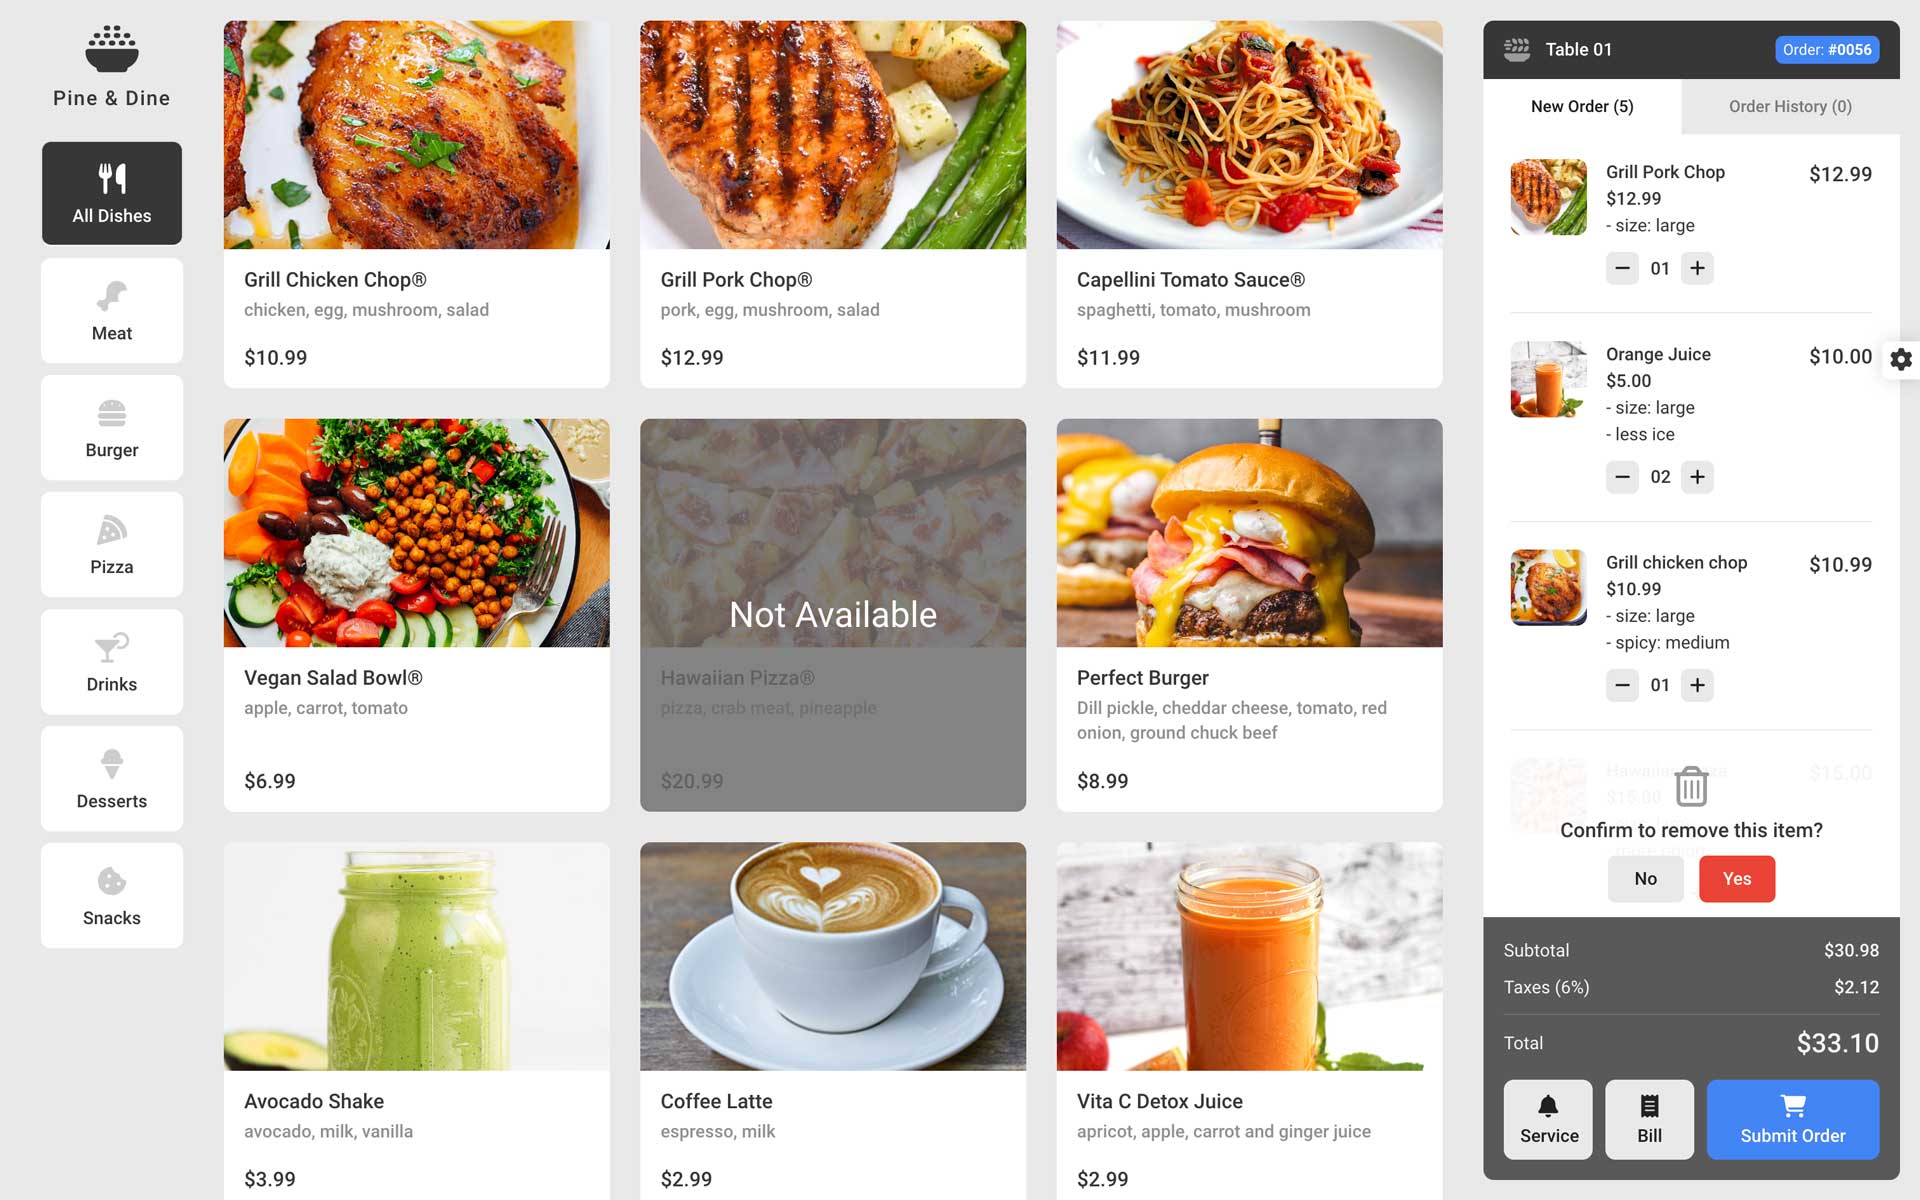Select the Burger category

(x=111, y=427)
